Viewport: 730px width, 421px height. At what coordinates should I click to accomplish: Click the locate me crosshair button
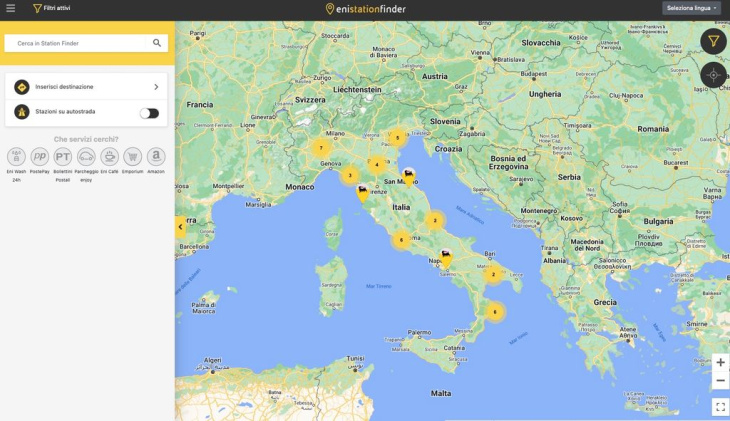click(x=713, y=75)
